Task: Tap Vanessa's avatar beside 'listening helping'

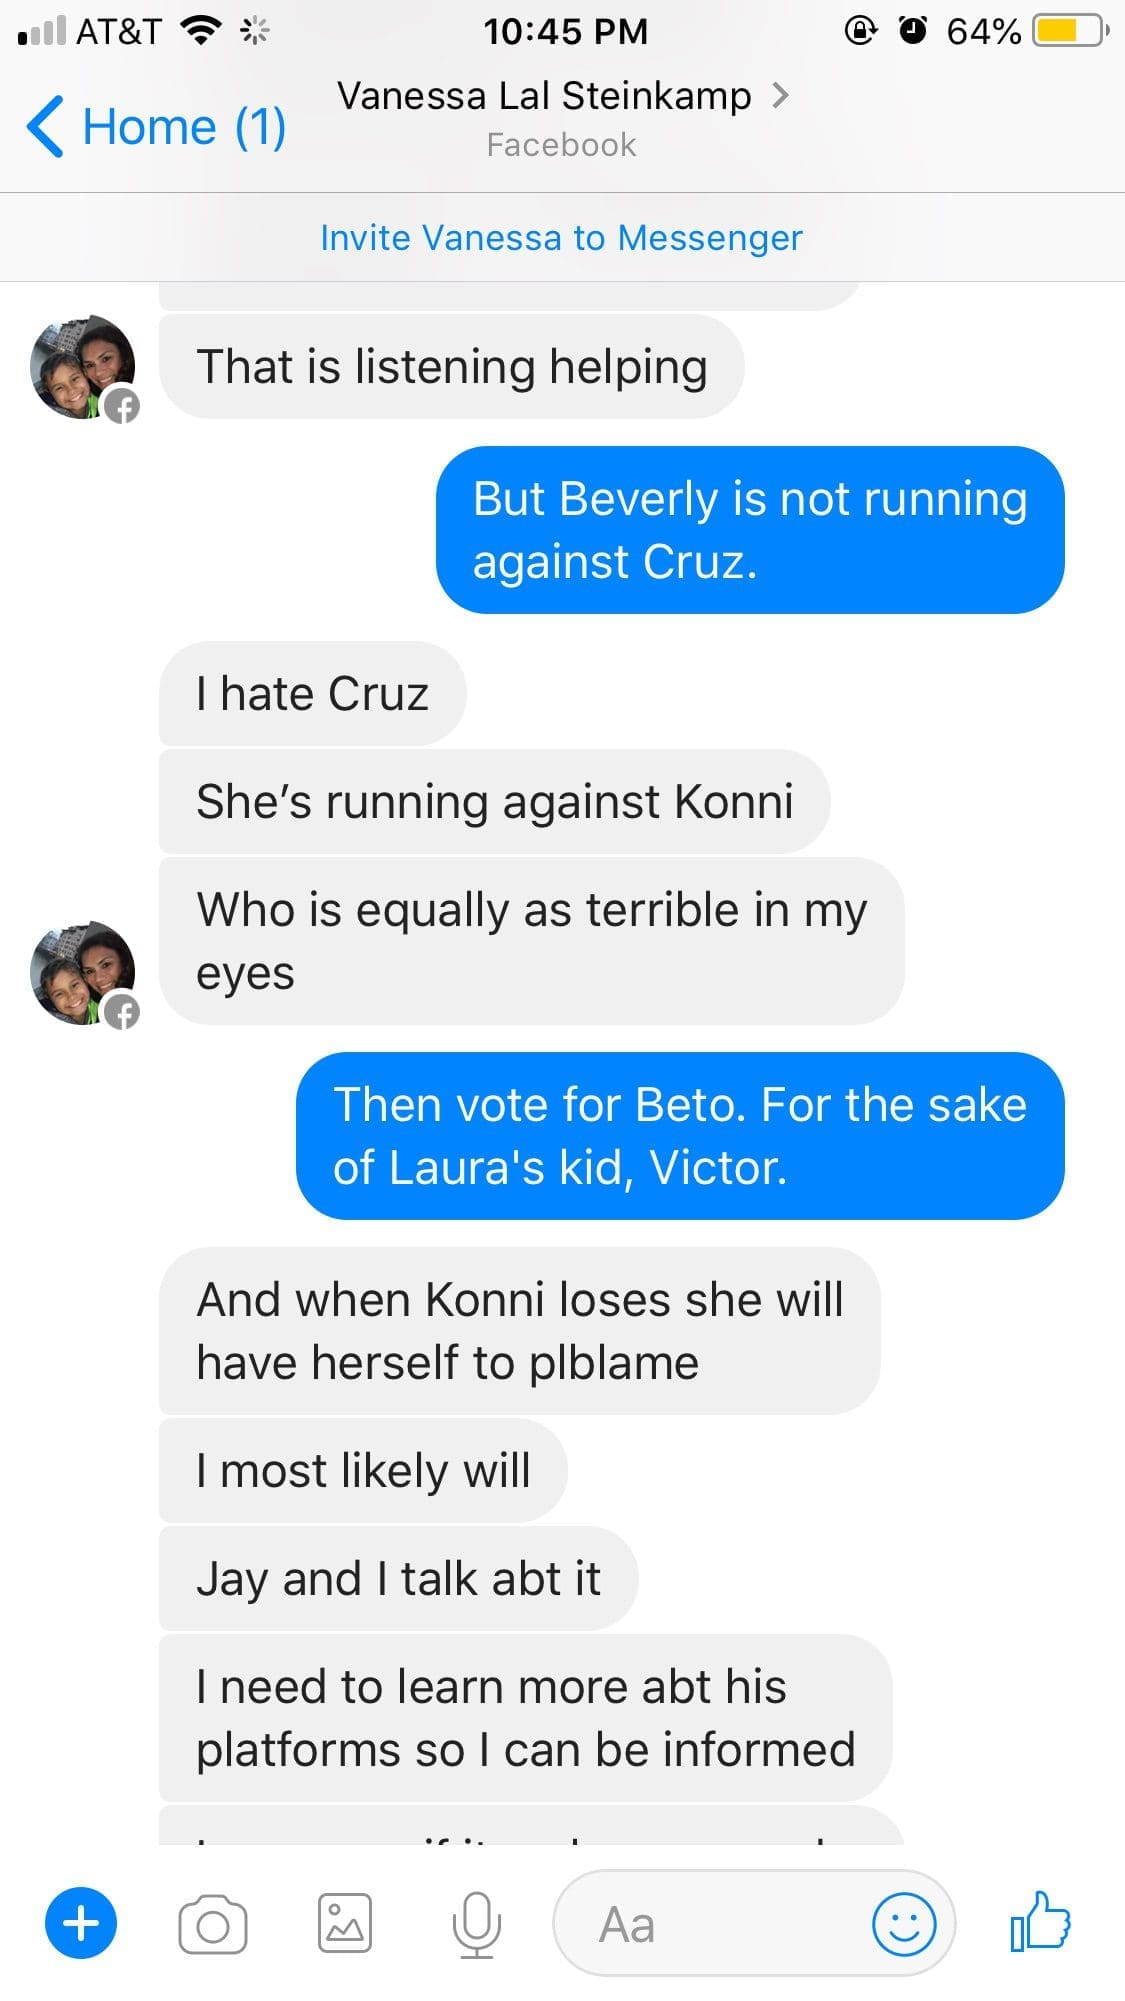Action: coord(83,367)
